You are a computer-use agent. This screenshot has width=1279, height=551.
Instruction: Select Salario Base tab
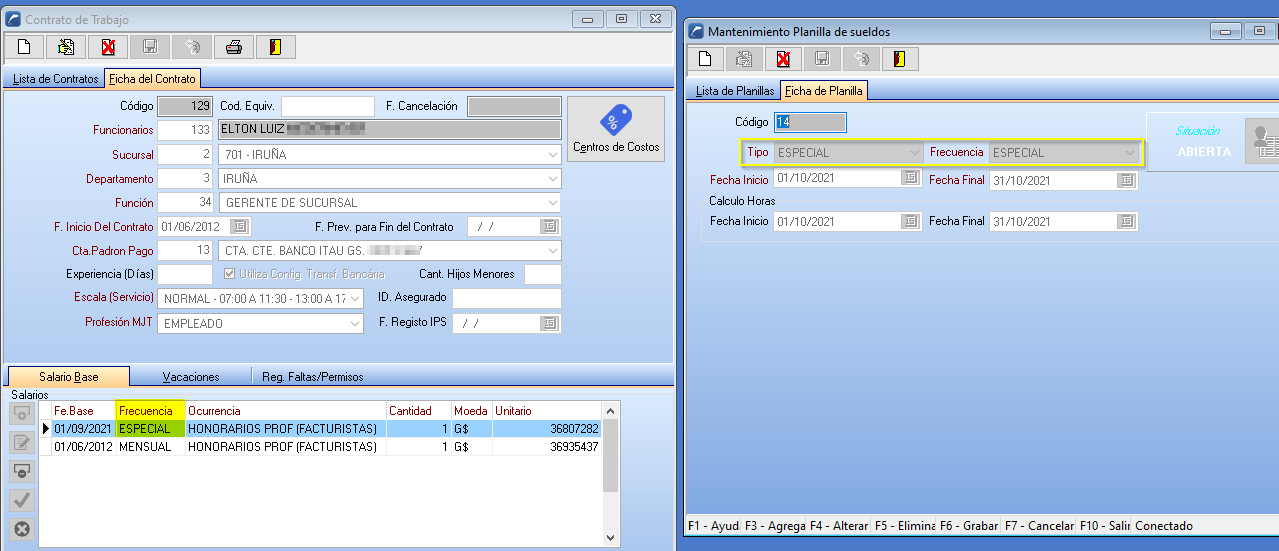69,377
